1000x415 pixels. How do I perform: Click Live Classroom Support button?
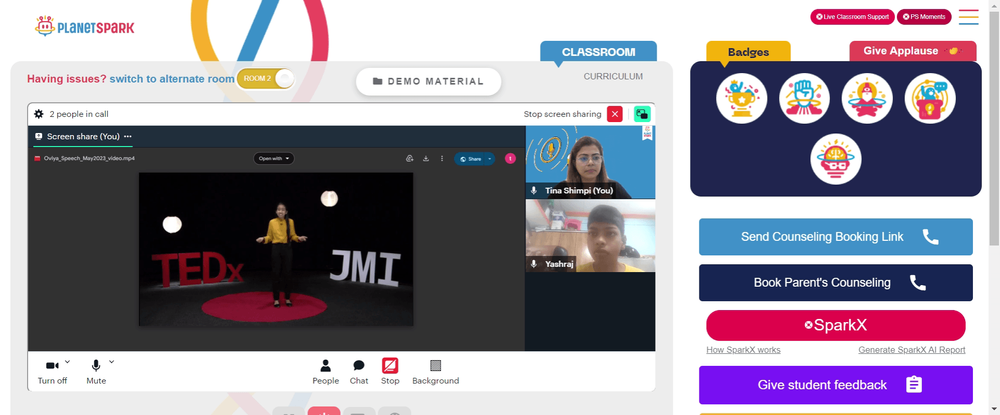pos(852,17)
